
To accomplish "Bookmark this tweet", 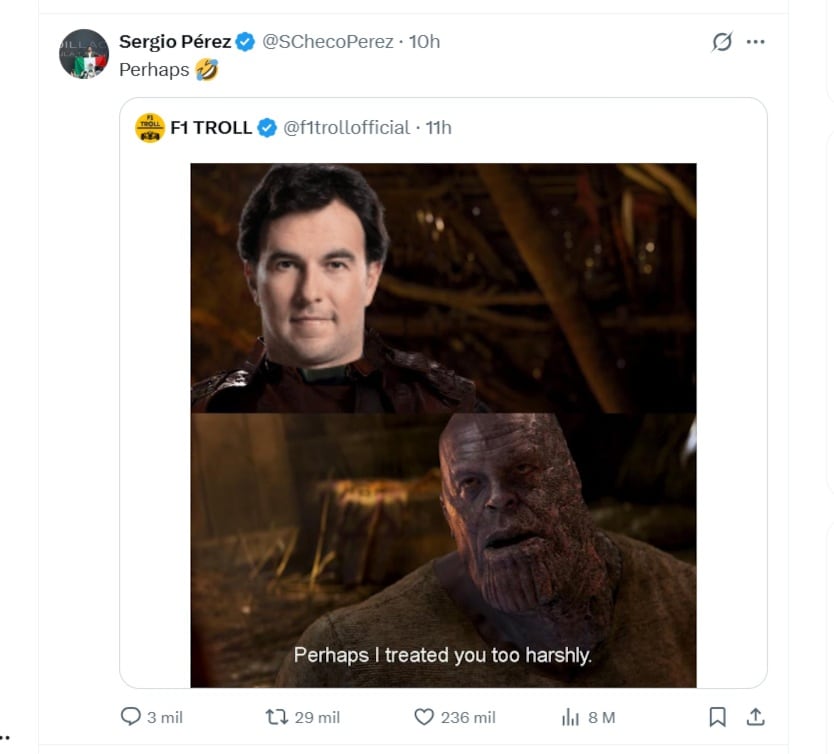I will coord(717,717).
